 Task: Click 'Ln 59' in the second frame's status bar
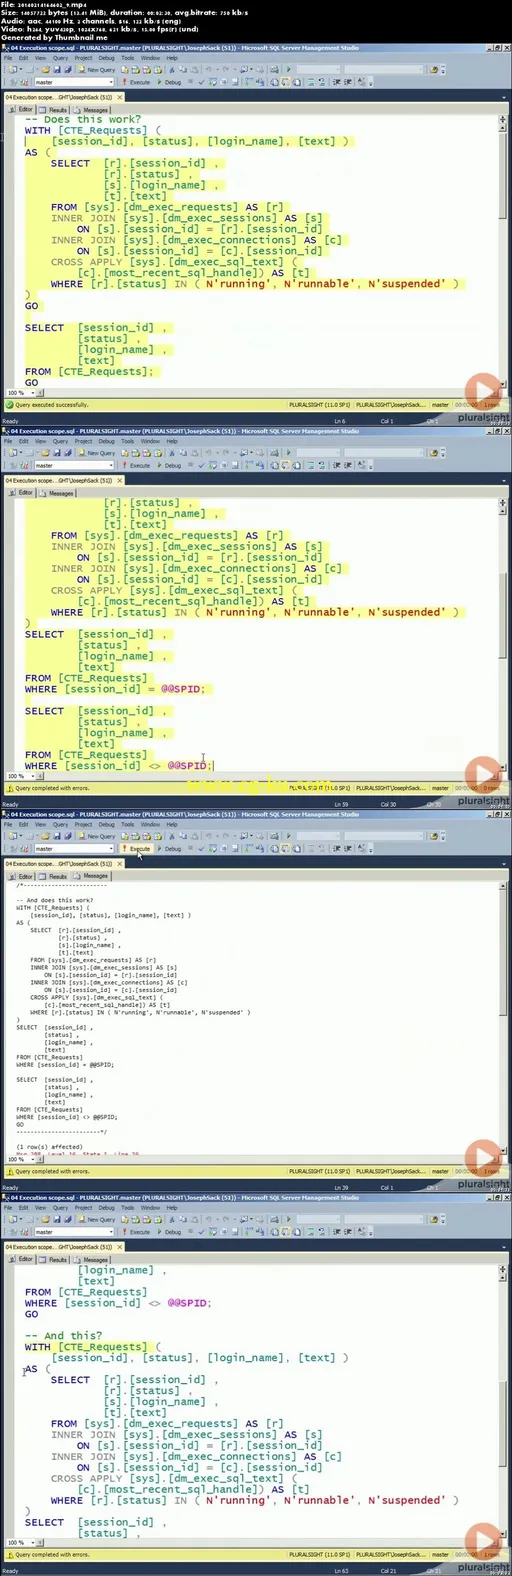tap(339, 804)
